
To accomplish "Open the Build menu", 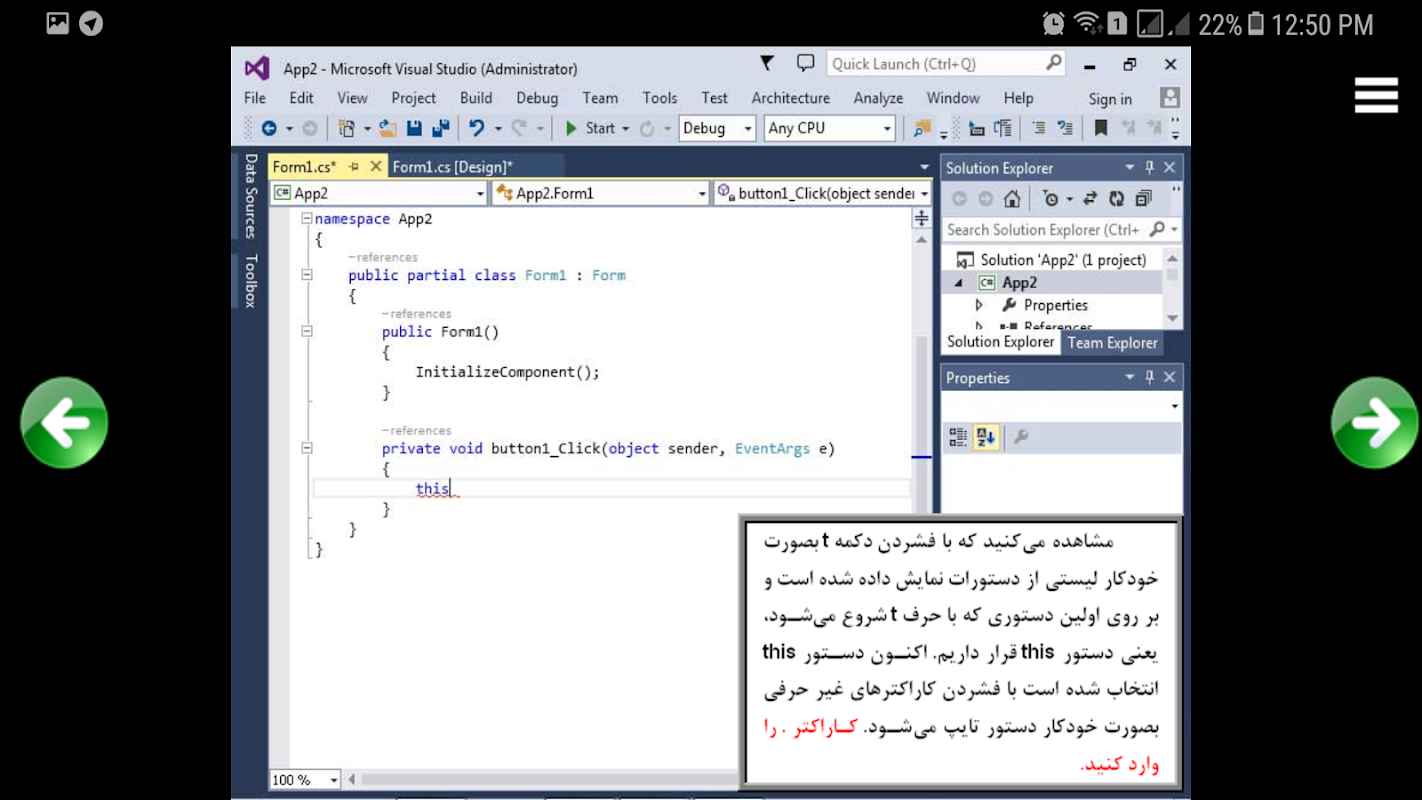I will click(476, 98).
